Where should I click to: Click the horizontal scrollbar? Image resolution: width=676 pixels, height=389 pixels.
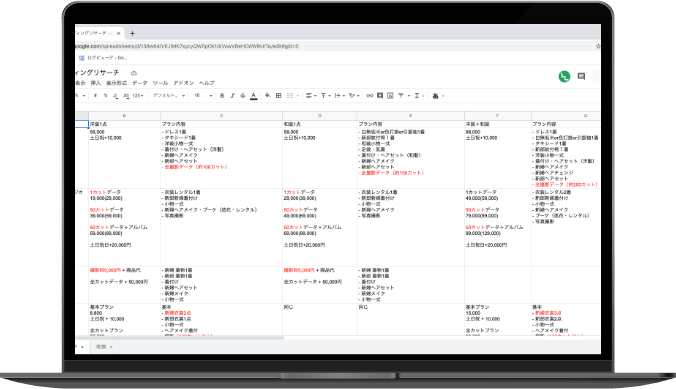pos(180,338)
